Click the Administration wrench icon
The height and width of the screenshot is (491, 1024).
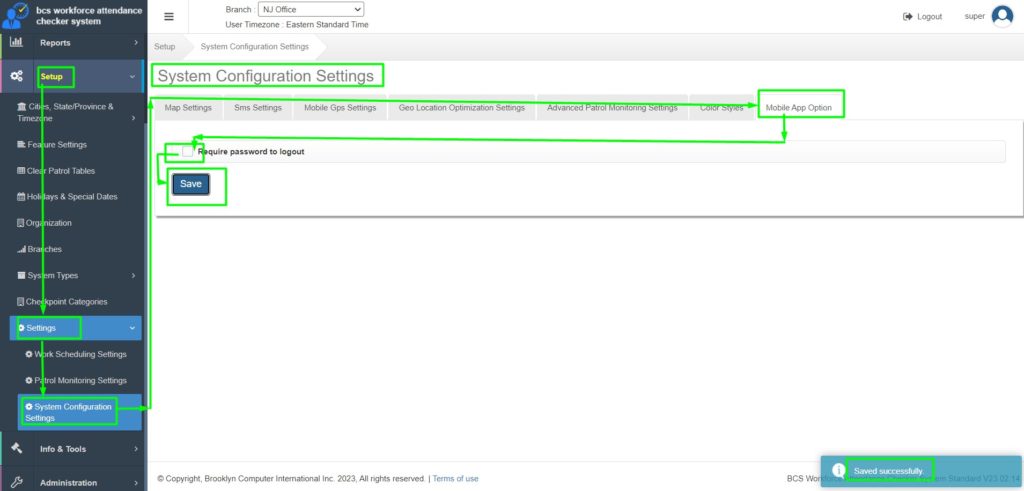[16, 482]
